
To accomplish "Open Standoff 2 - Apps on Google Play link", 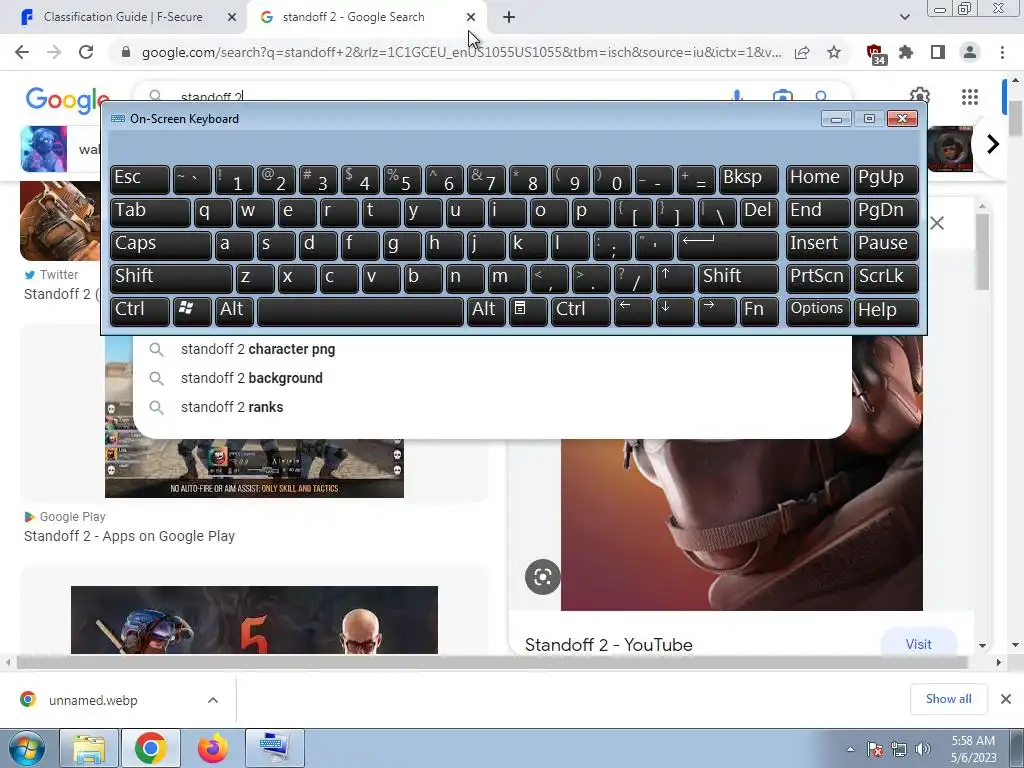I will pos(129,536).
